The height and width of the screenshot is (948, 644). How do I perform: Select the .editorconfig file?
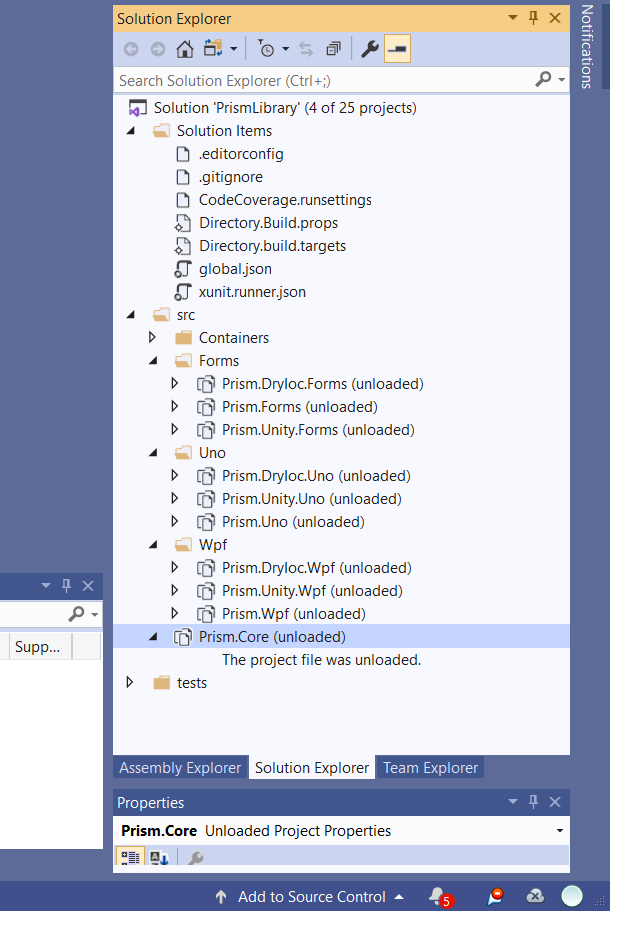(x=241, y=154)
